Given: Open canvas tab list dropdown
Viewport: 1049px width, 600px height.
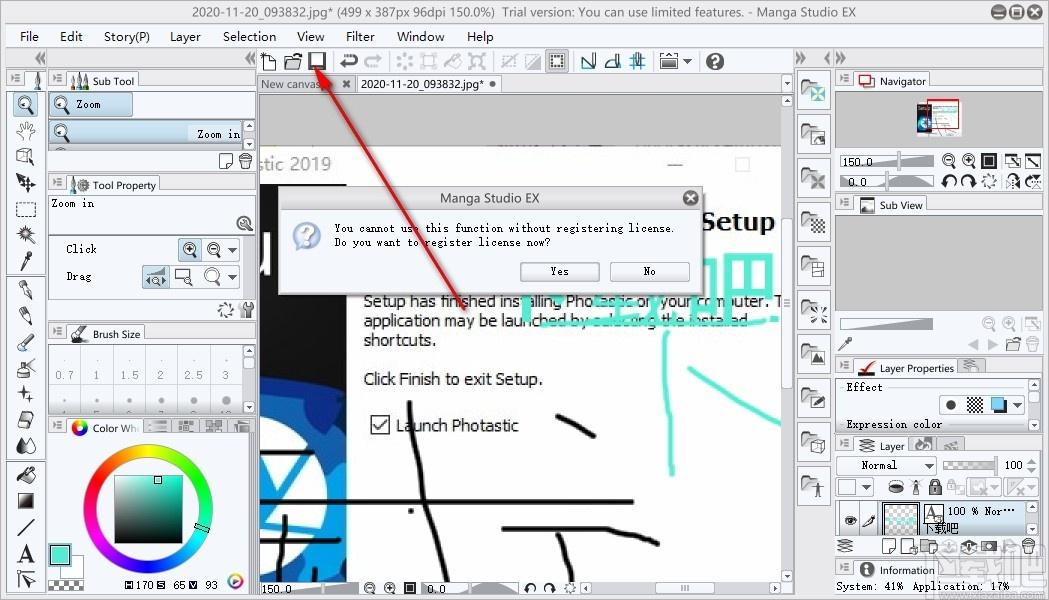Looking at the screenshot, I should pos(787,84).
